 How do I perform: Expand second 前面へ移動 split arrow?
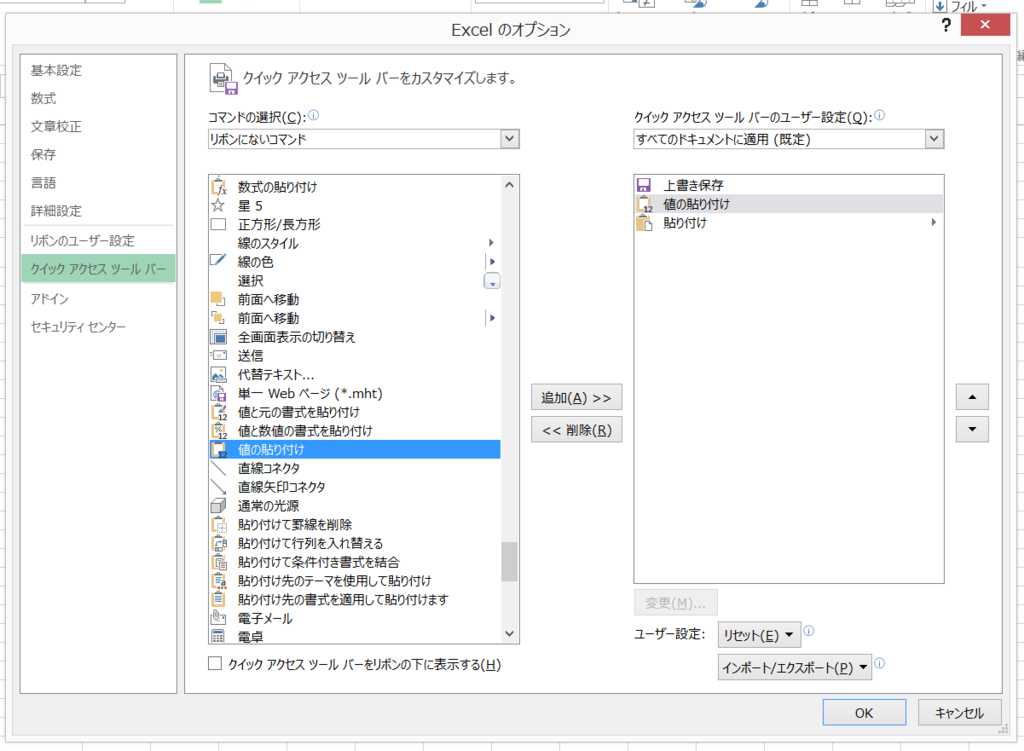tap(492, 318)
